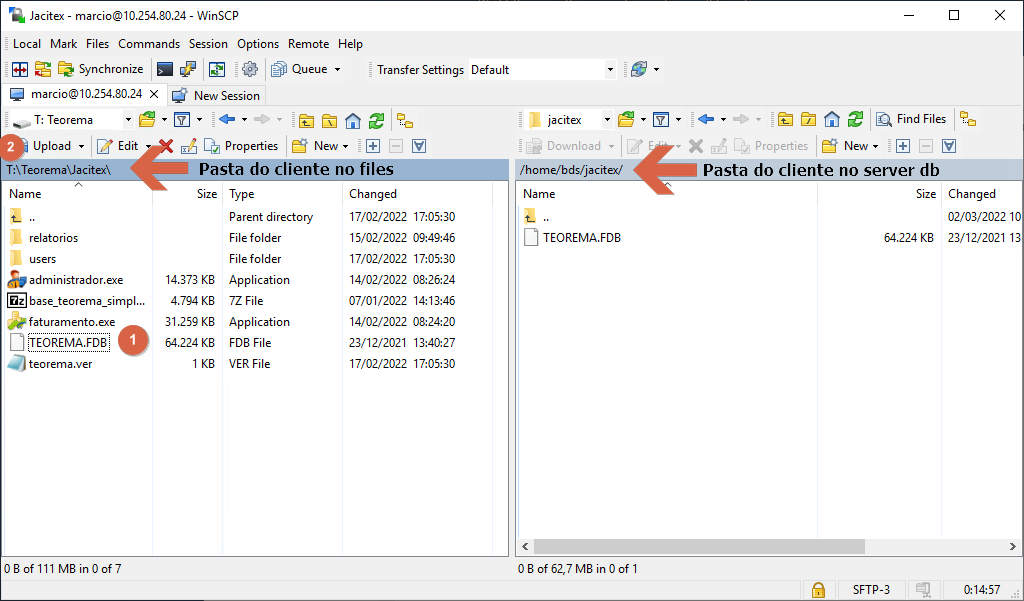Open the Mark menu
The width and height of the screenshot is (1024, 601).
[x=63, y=44]
